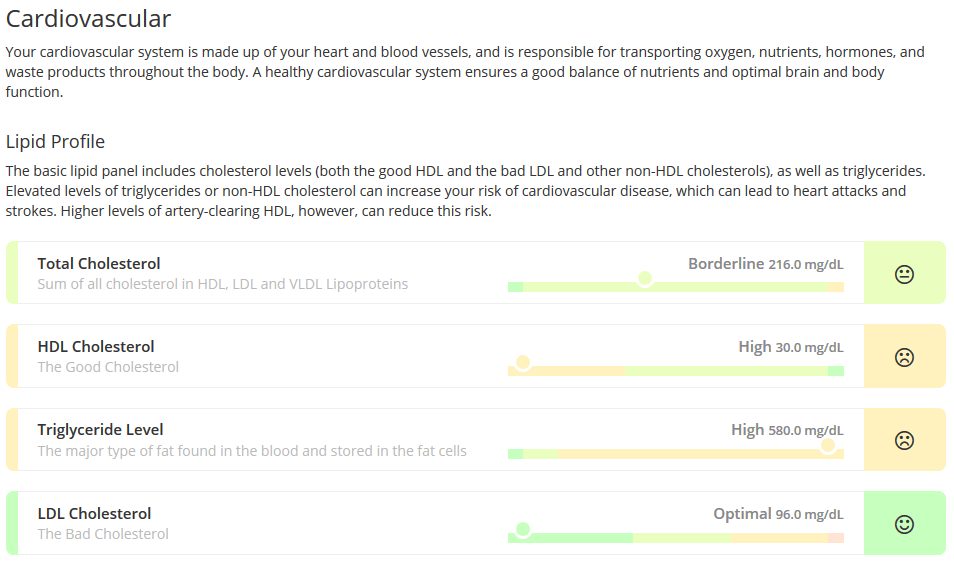Click the dark green end of HDL range bar

pos(835,371)
